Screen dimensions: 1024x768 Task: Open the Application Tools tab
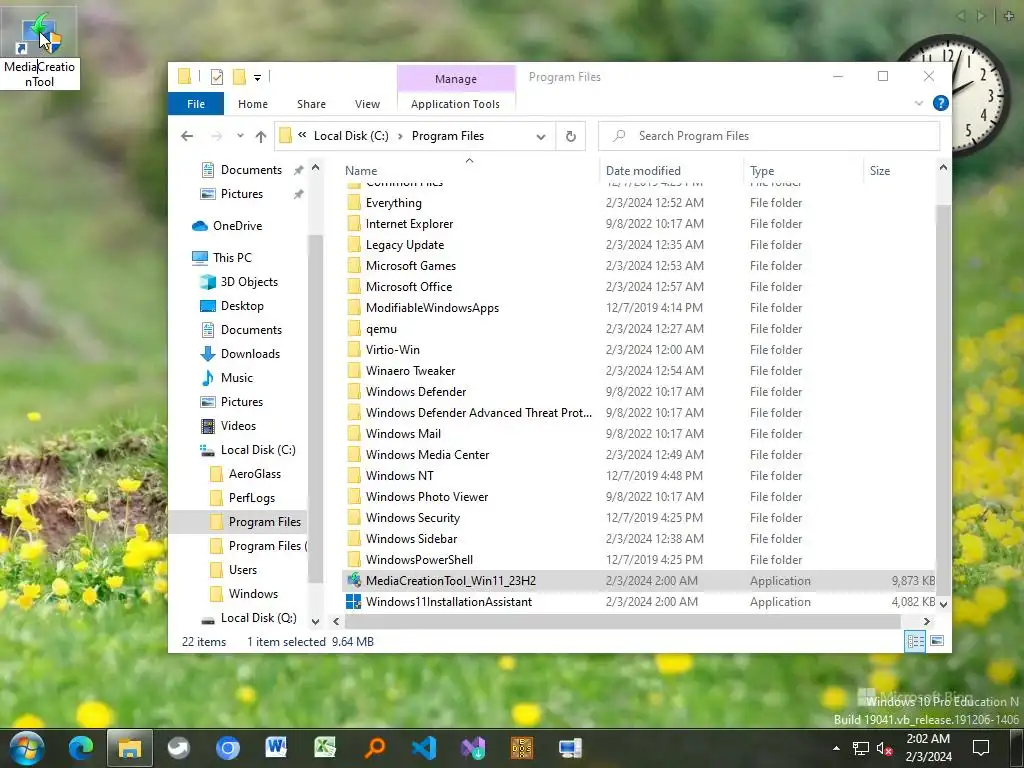[x=455, y=104]
